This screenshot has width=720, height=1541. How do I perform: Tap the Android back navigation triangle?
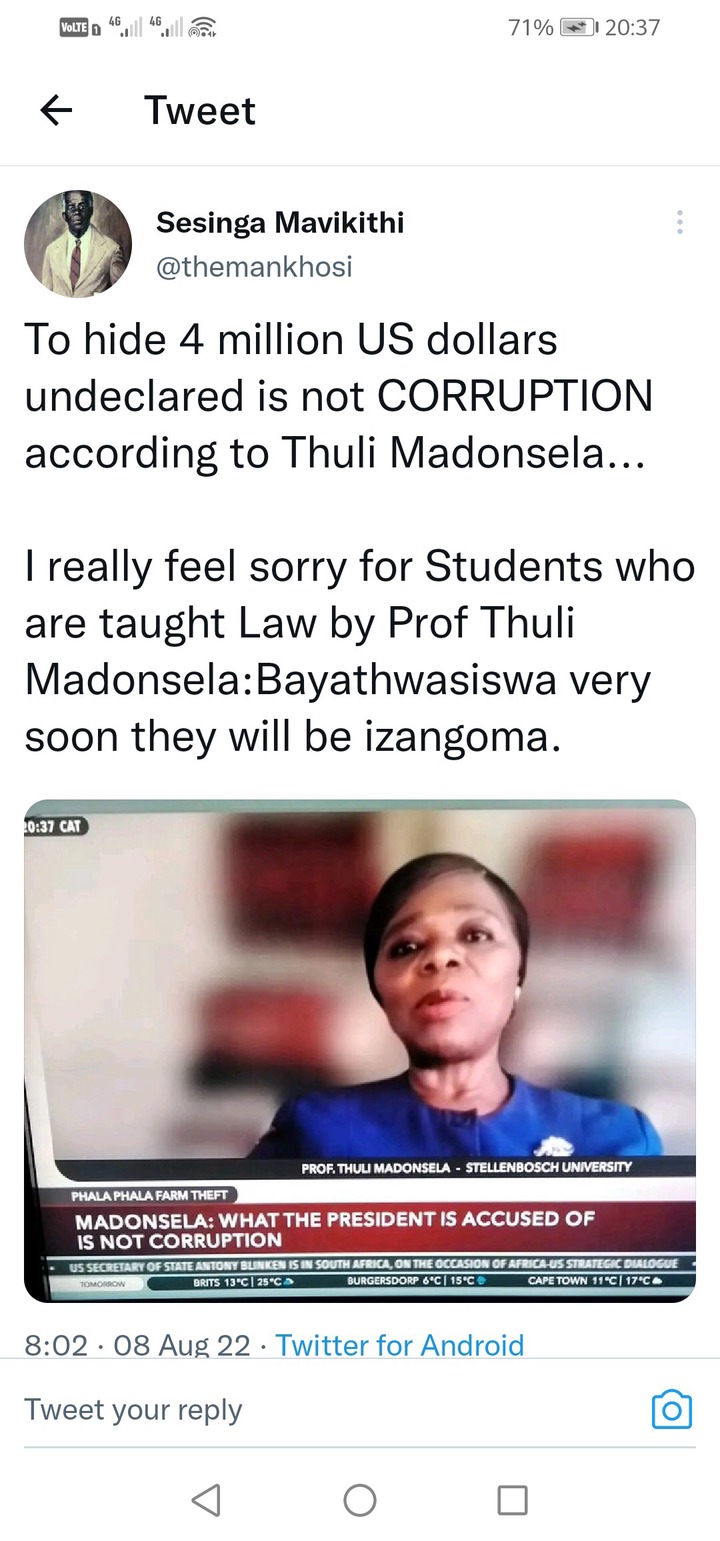(x=206, y=1499)
